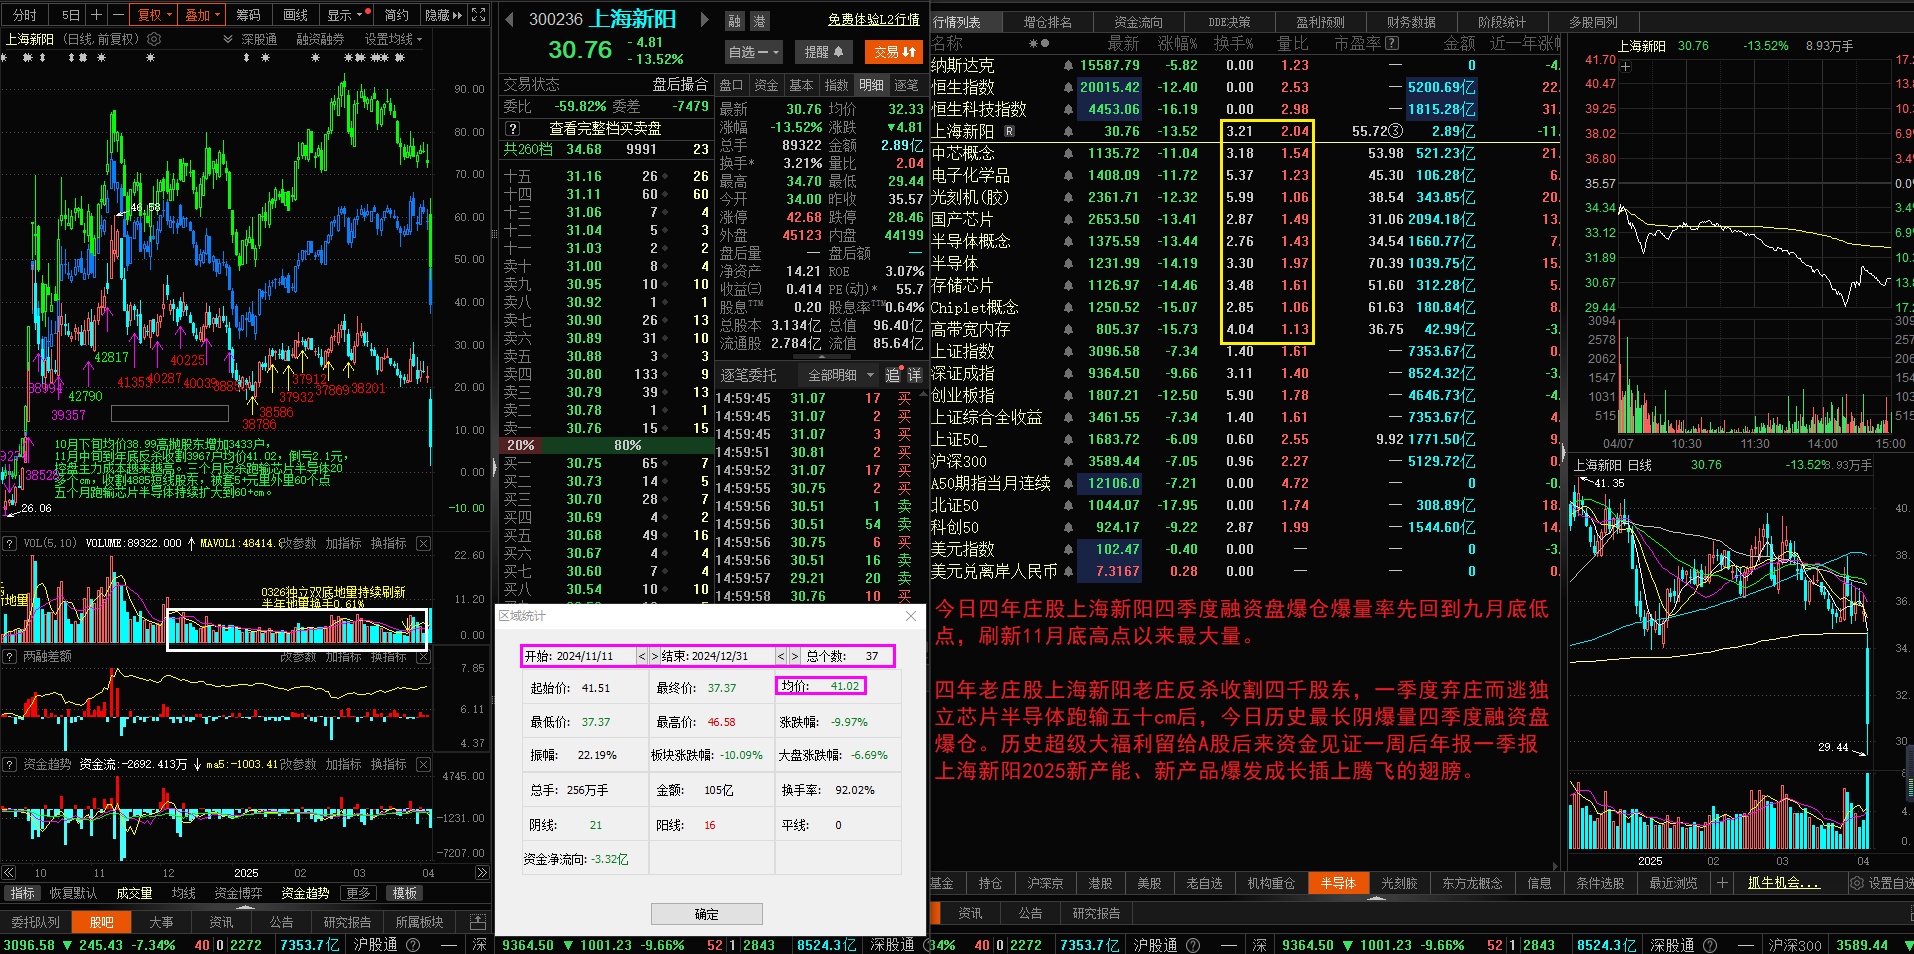
Task: Open the gear settings beside 上海新阳 chart title
Action: point(154,39)
